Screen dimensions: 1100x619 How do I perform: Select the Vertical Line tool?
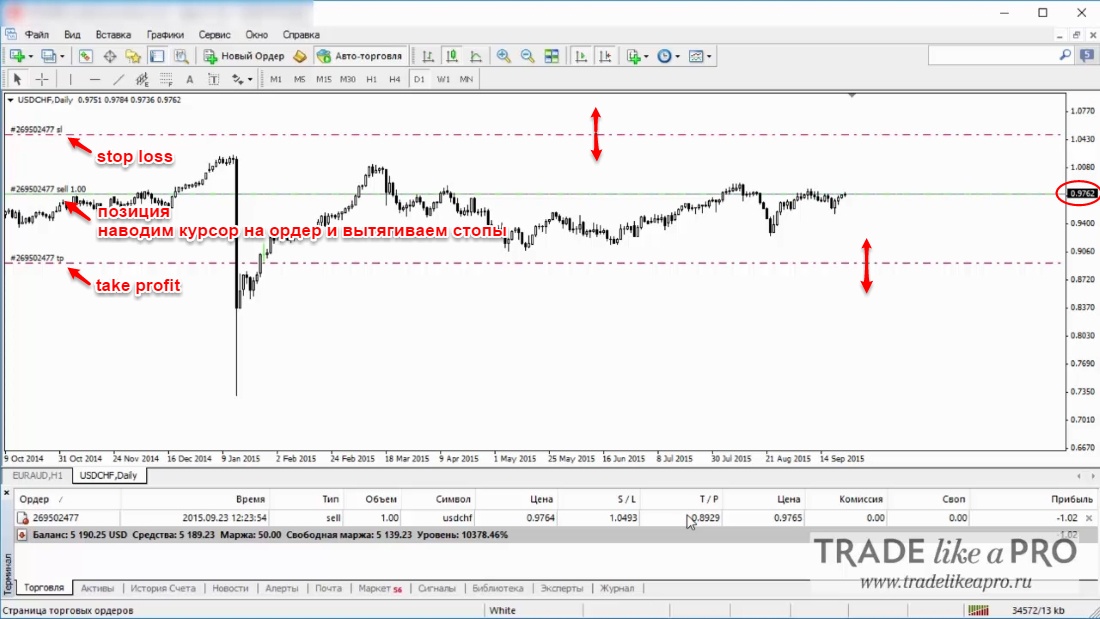tap(70, 79)
